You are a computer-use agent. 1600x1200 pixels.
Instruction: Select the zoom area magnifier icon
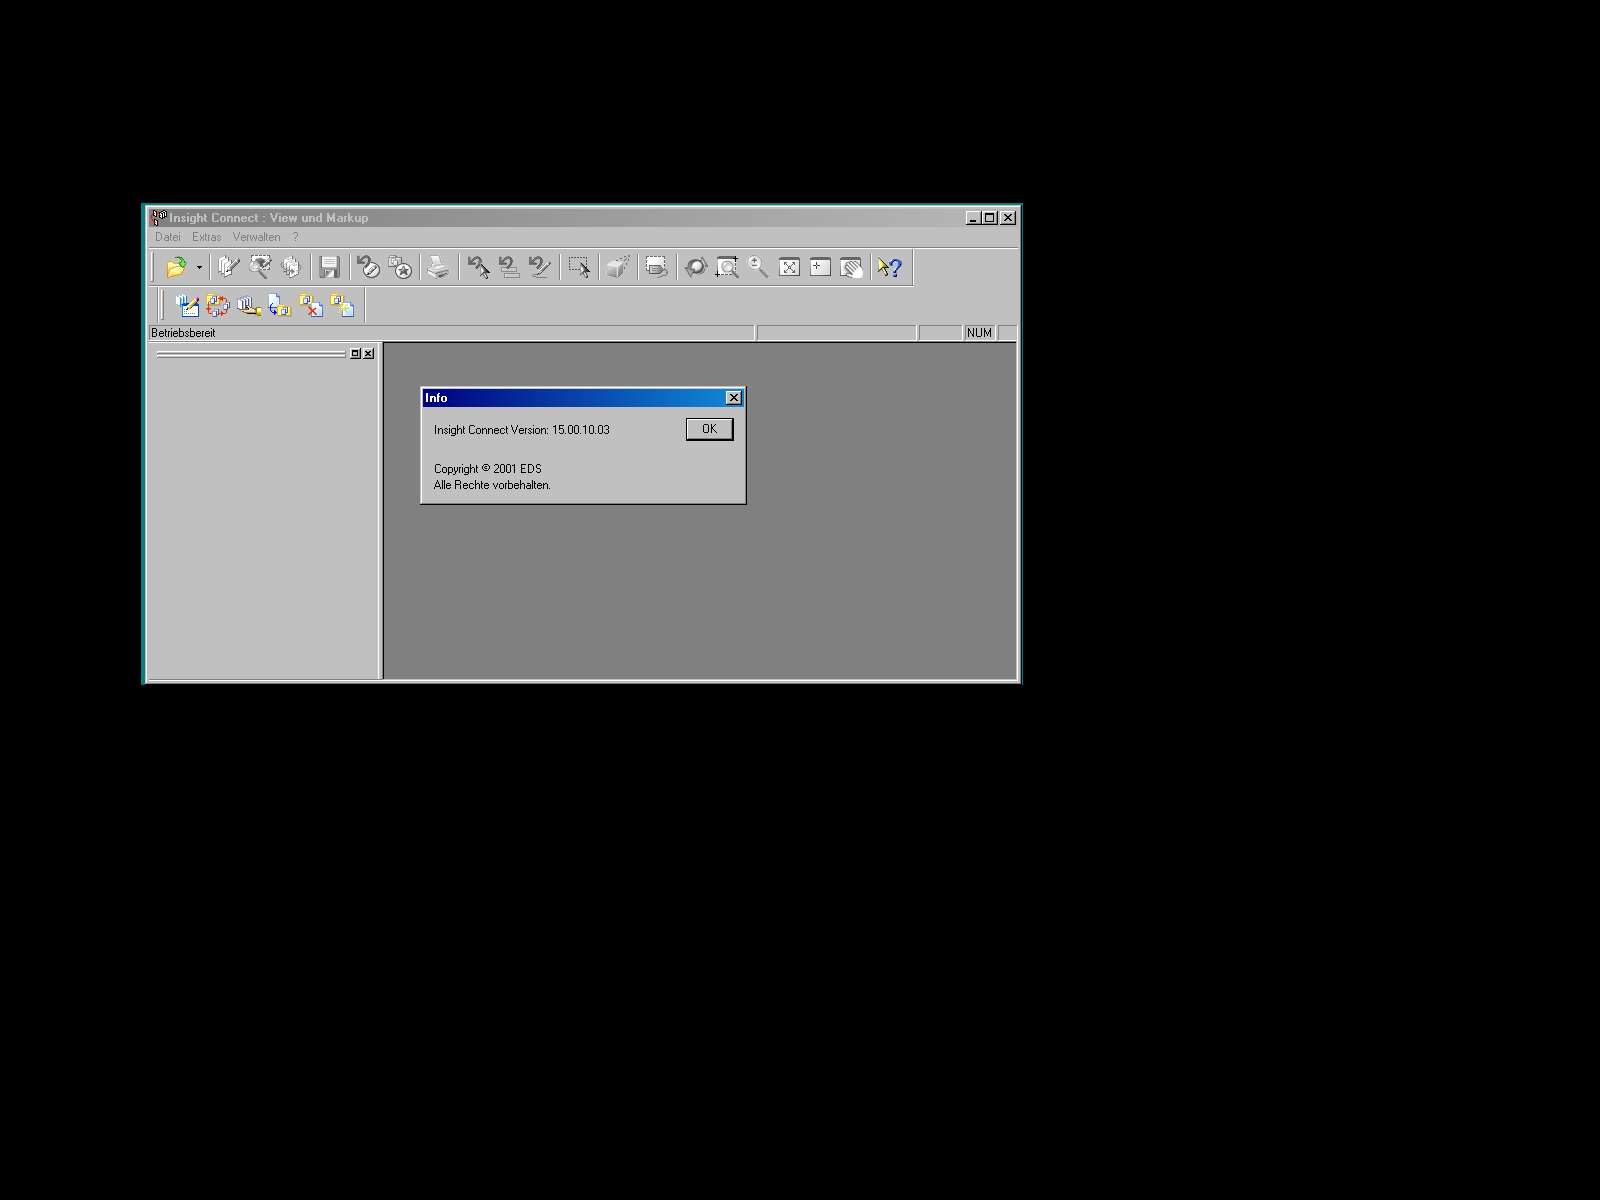point(727,267)
